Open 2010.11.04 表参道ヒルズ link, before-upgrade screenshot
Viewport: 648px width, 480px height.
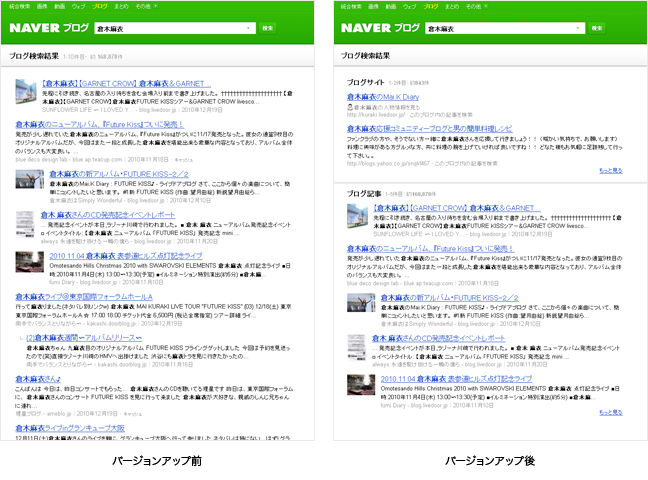tap(126, 256)
